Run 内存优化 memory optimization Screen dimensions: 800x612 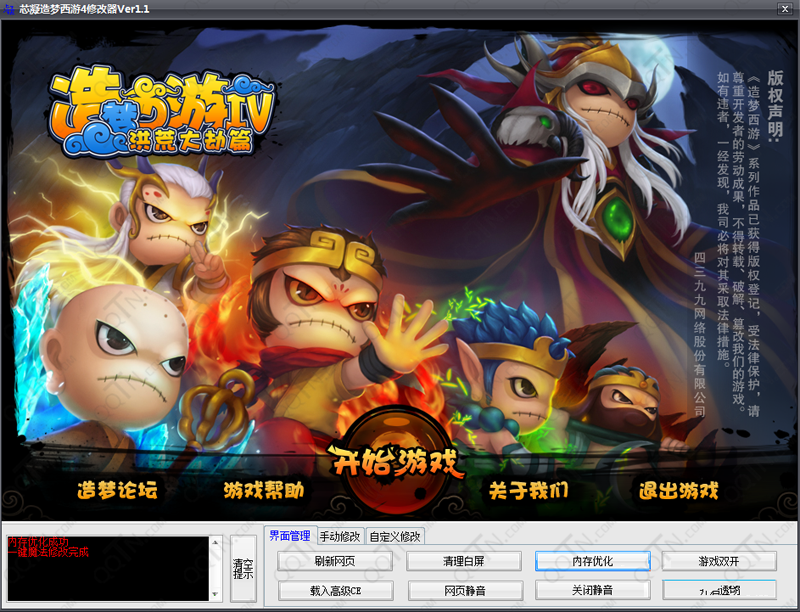(592, 561)
